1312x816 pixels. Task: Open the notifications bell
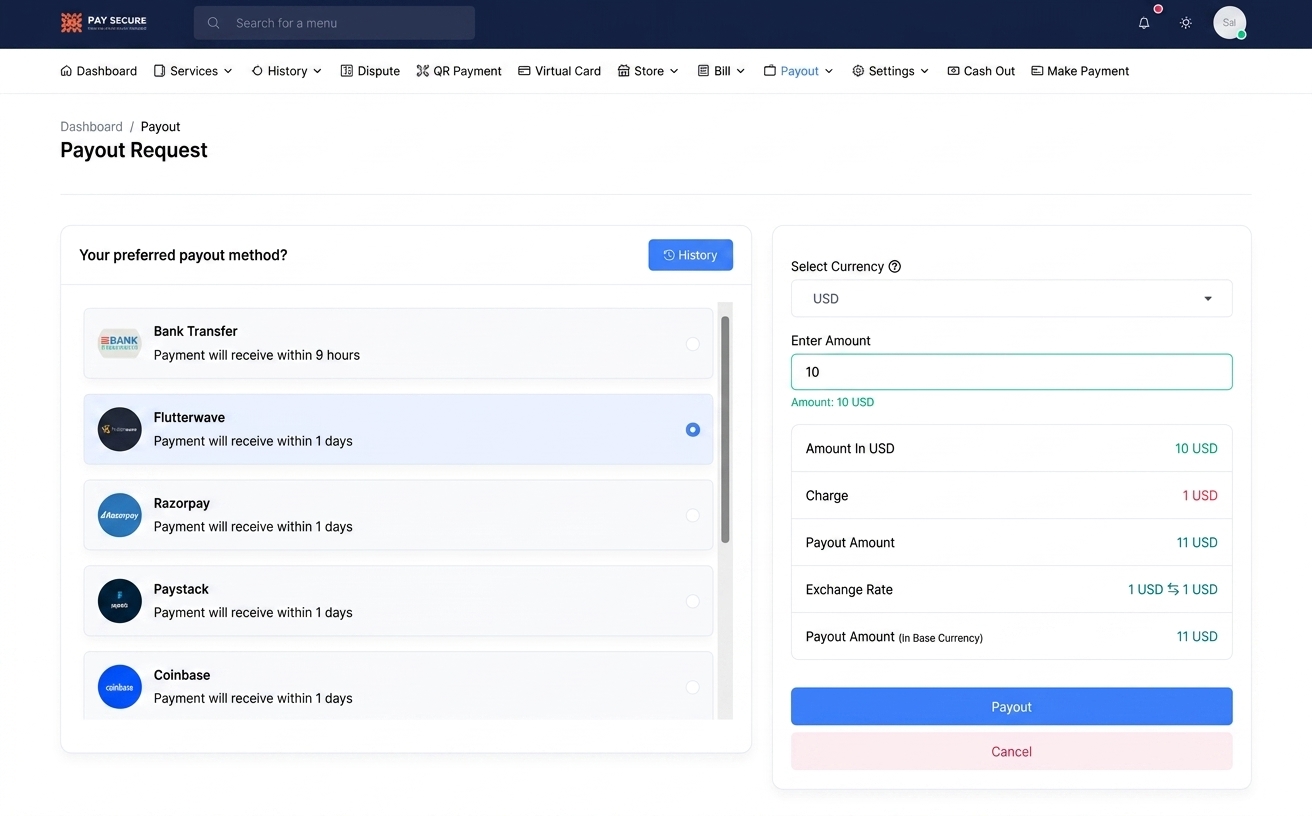[1144, 22]
